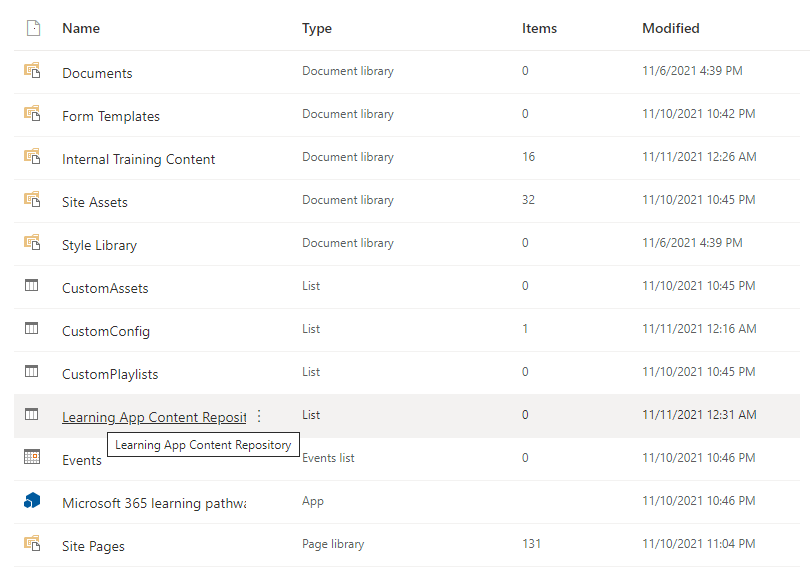Sort by the Modified column header
Image resolution: width=810 pixels, height=579 pixels.
(x=671, y=28)
